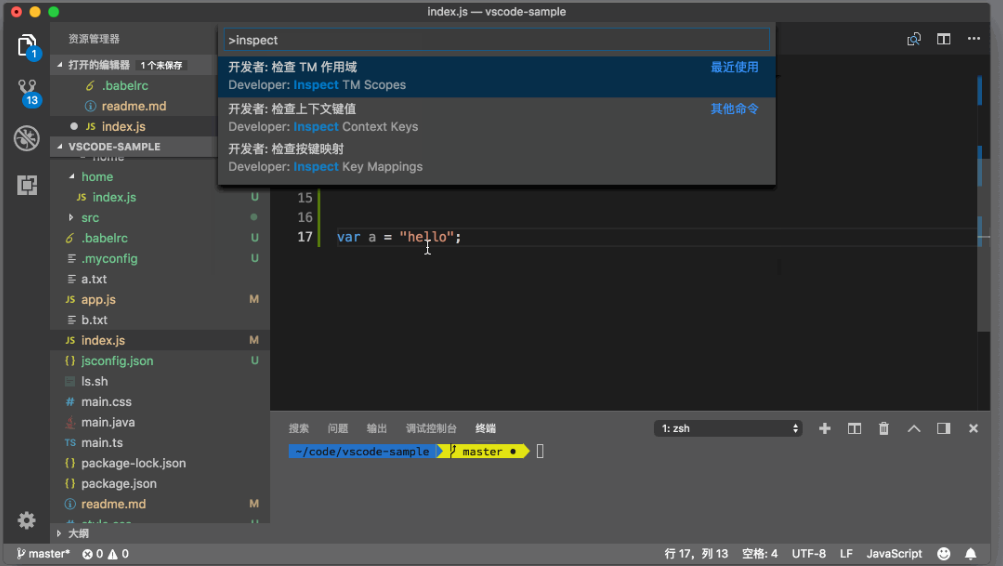Click JavaScript language mode in status bar
The width and height of the screenshot is (1003, 566).
click(893, 553)
